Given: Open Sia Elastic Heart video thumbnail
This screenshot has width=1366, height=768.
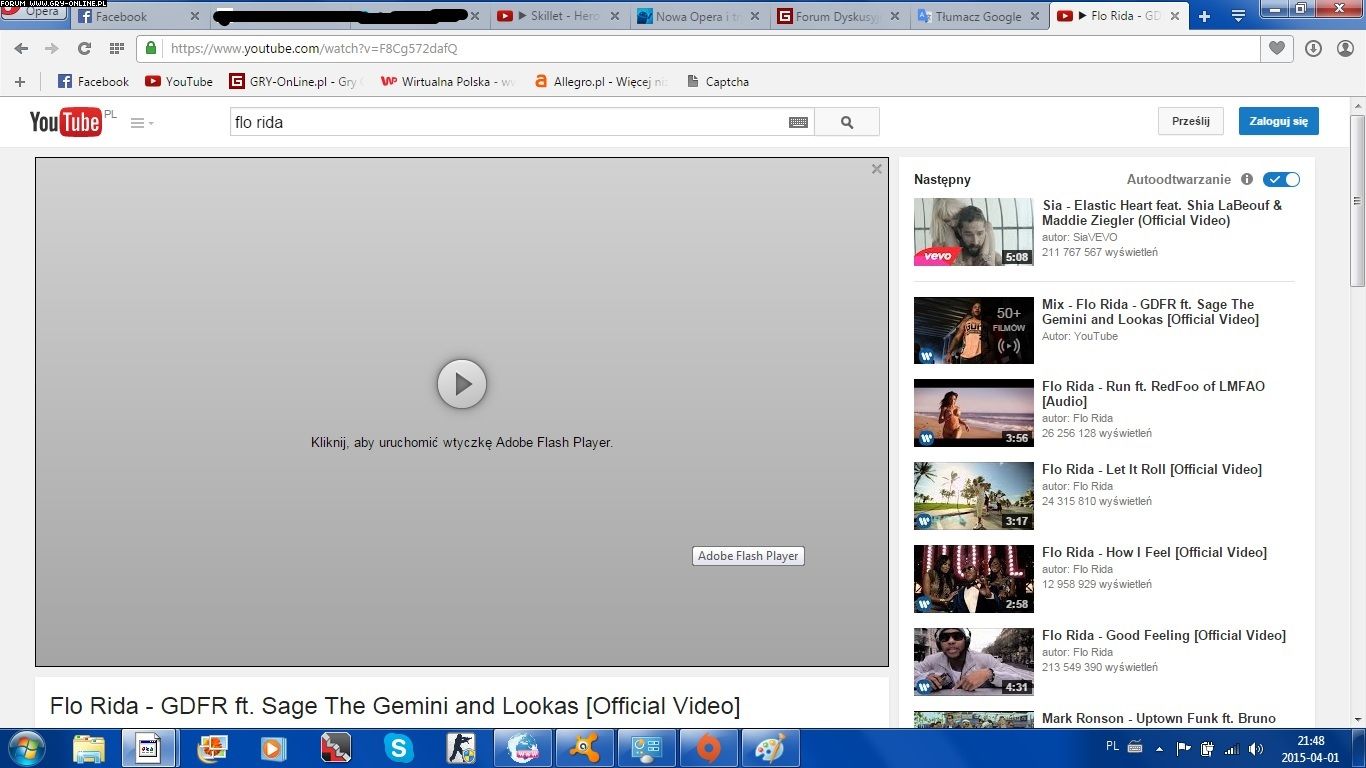Looking at the screenshot, I should (973, 232).
